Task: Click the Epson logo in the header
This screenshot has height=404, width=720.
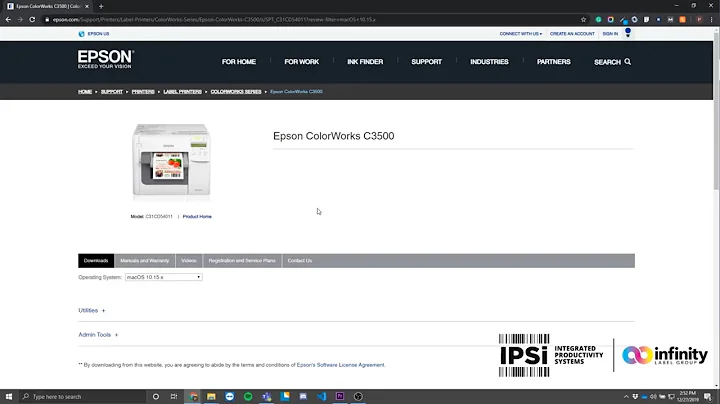Action: click(x=106, y=59)
